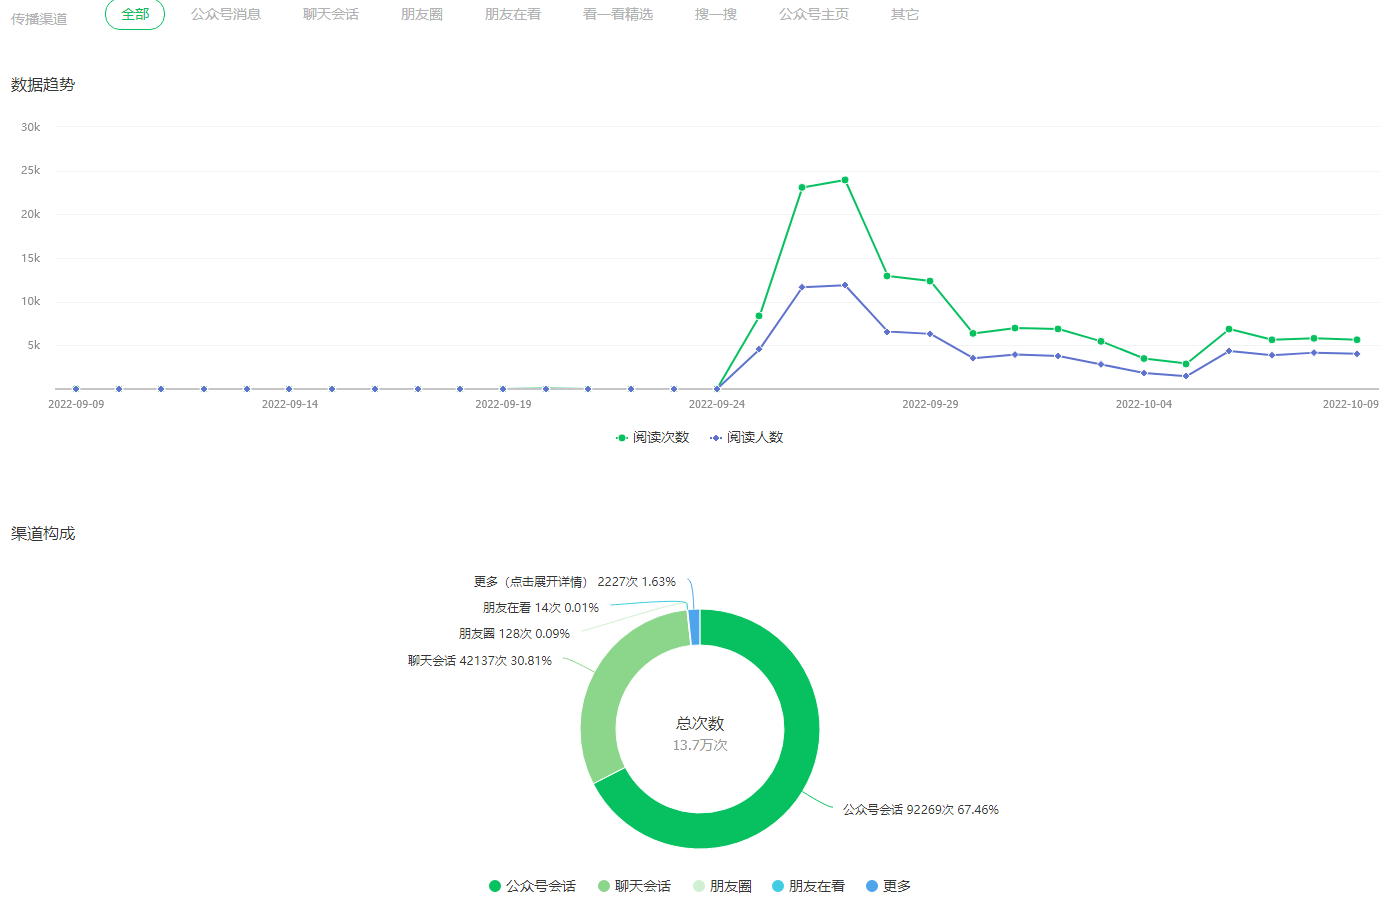The height and width of the screenshot is (908, 1388).
Task: Switch to 朋友在看 channel tab
Action: 513,14
